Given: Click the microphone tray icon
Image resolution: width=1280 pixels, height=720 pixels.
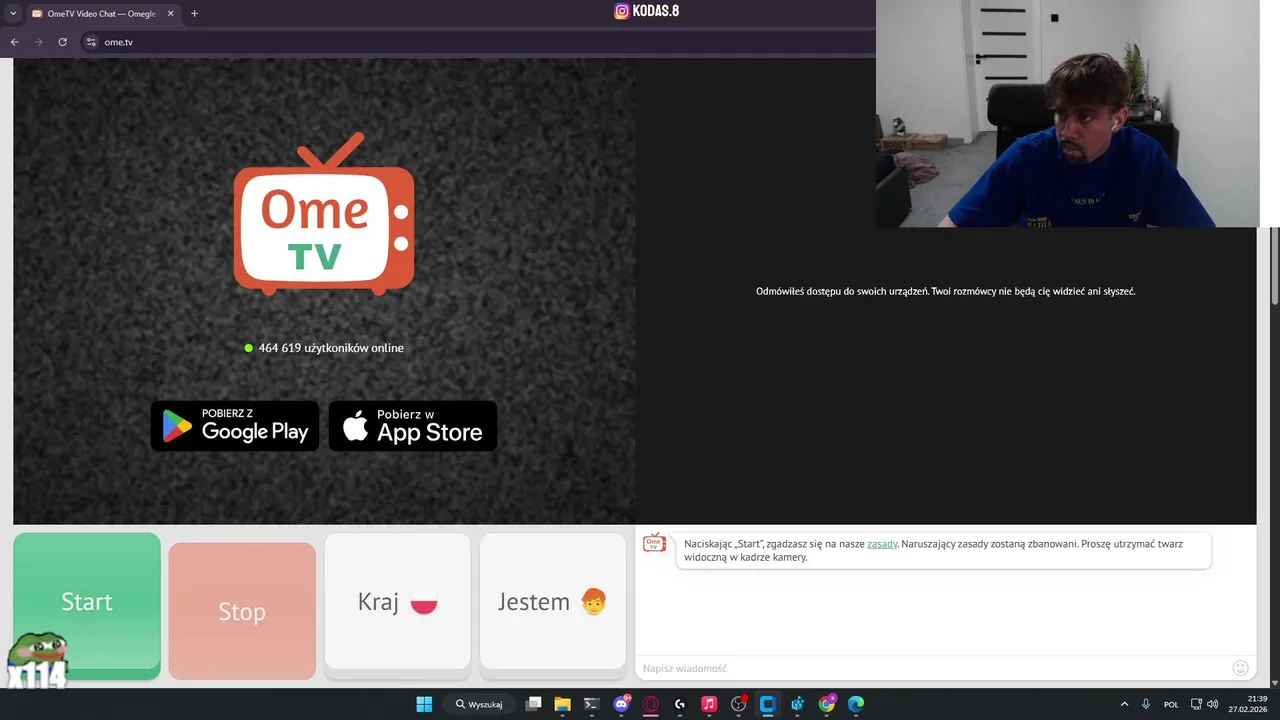Looking at the screenshot, I should 1146,704.
